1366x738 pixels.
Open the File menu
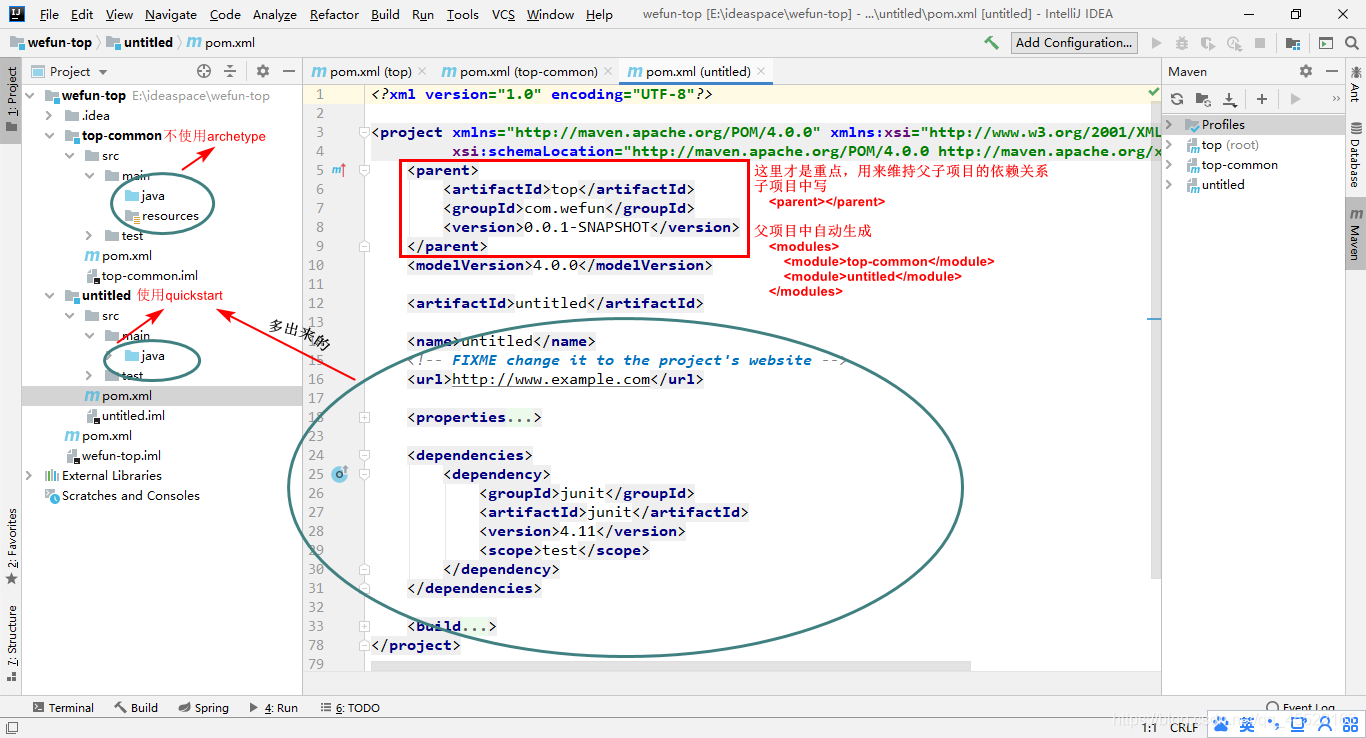click(x=49, y=15)
